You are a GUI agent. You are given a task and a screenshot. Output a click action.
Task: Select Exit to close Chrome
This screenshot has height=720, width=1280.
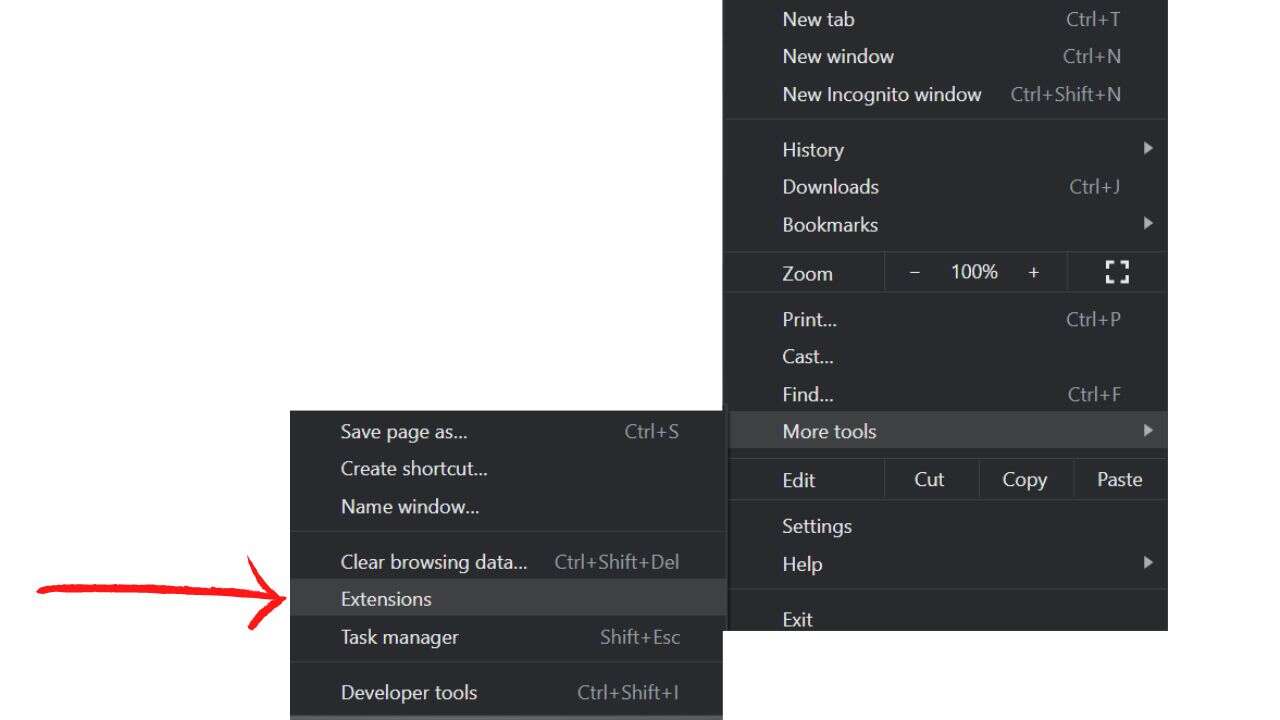click(797, 619)
